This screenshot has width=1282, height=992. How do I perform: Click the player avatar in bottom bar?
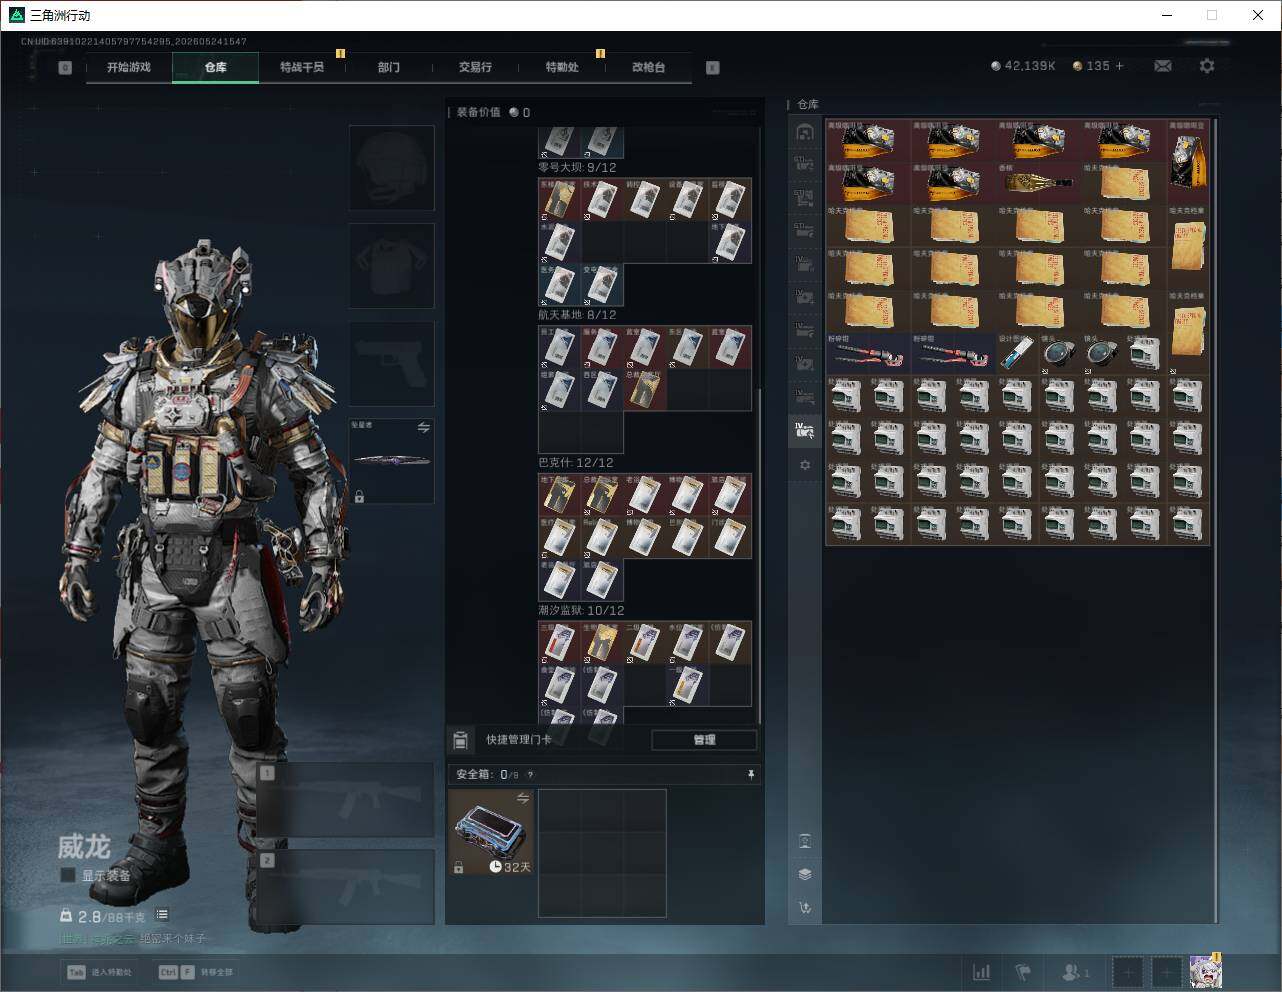pos(1205,971)
